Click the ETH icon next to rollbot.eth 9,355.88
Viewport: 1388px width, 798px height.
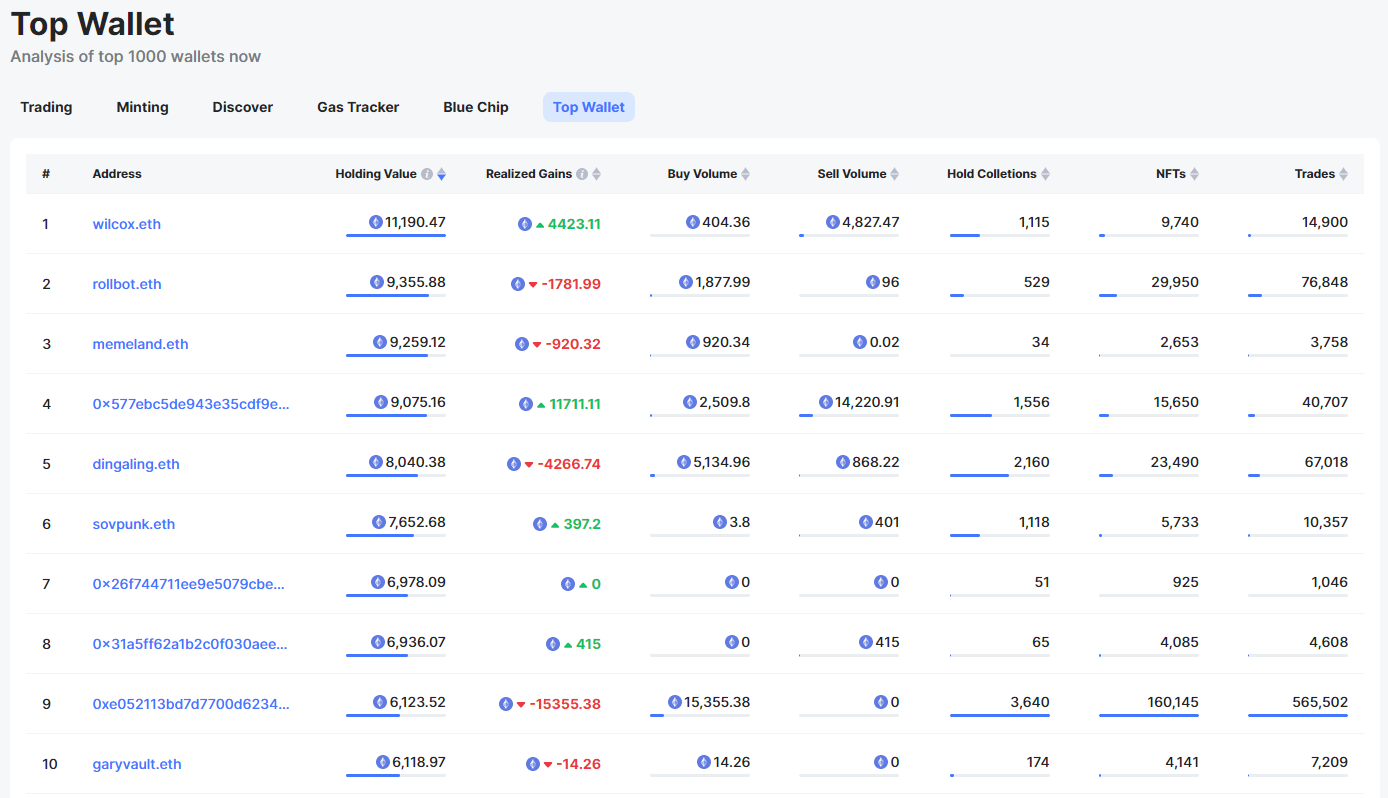coord(377,282)
